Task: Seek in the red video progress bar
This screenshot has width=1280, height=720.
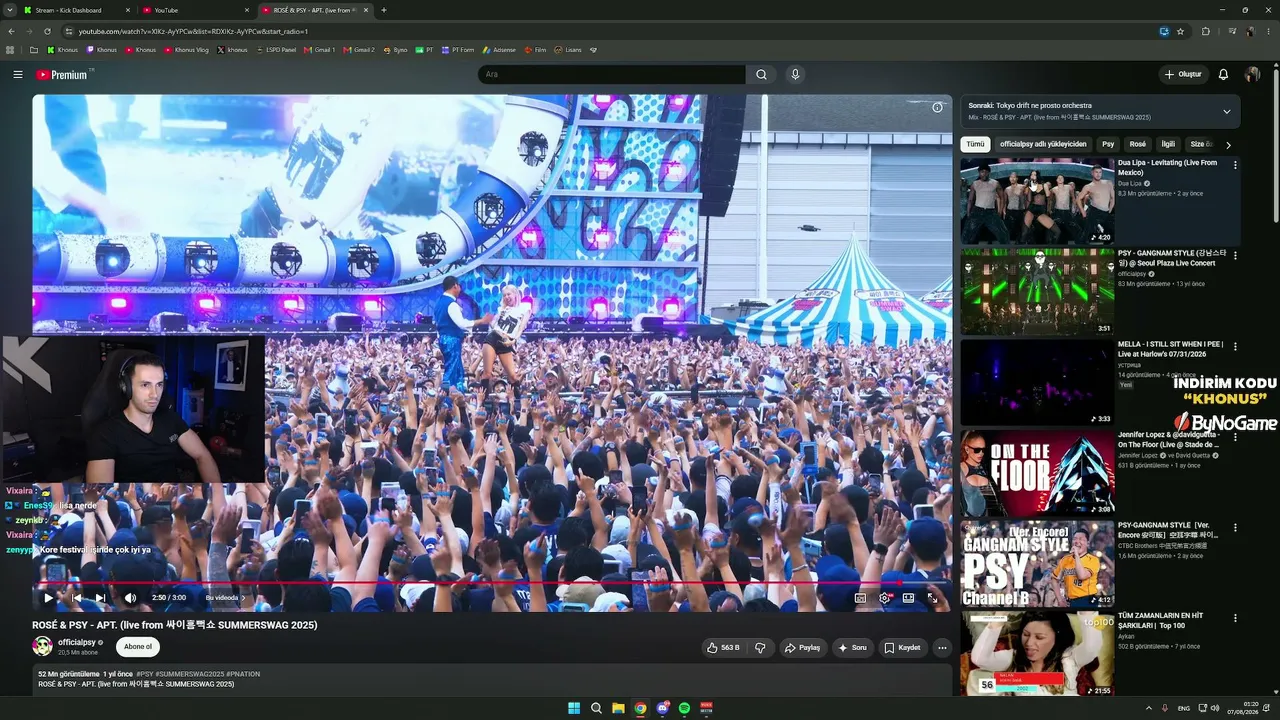Action: point(492,582)
